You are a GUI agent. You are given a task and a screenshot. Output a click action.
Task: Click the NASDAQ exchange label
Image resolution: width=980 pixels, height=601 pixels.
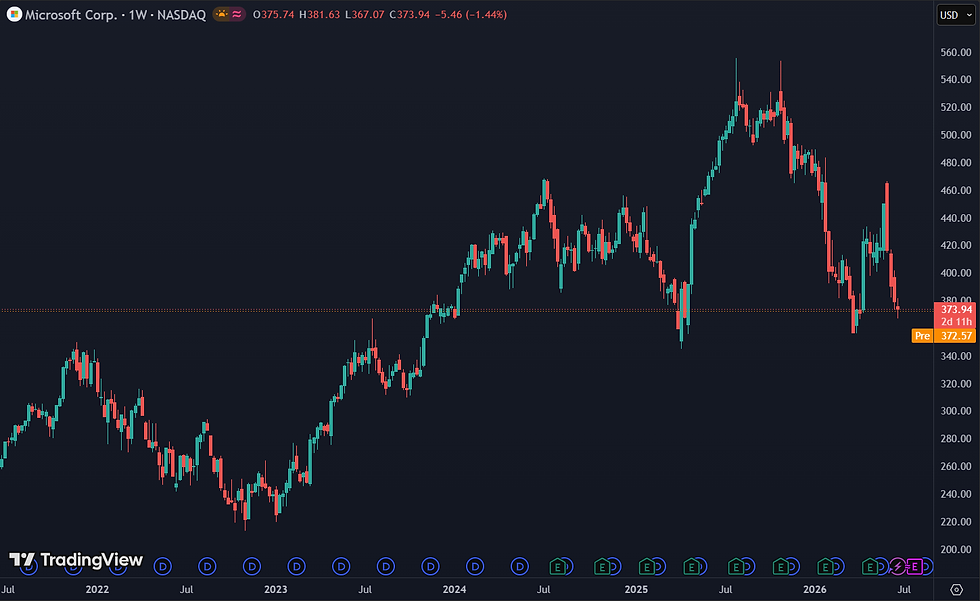coord(181,14)
